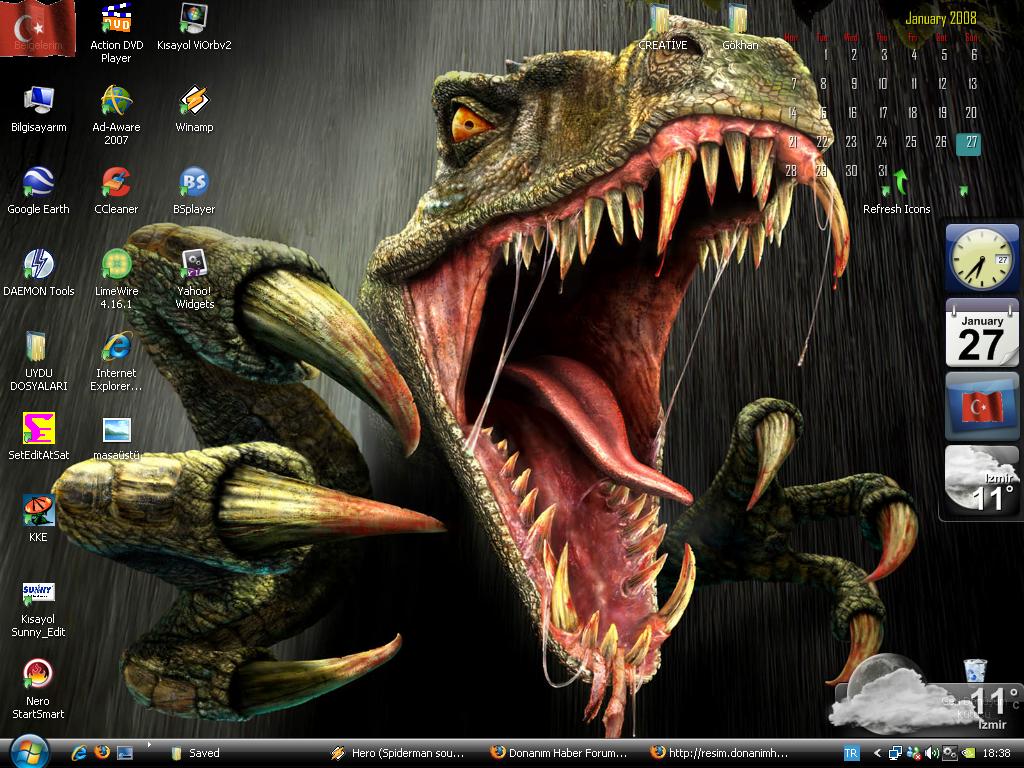Open SetEditAtSat program icon
Screen dimensions: 1024x768
pos(38,437)
